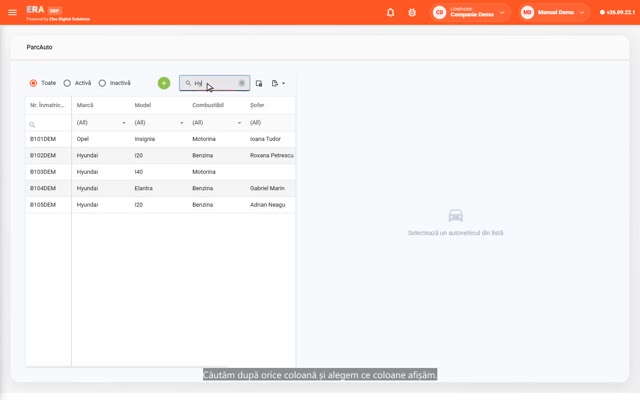This screenshot has width=640, height=400.
Task: Click driver Adrian Neagu
Action: [267, 205]
